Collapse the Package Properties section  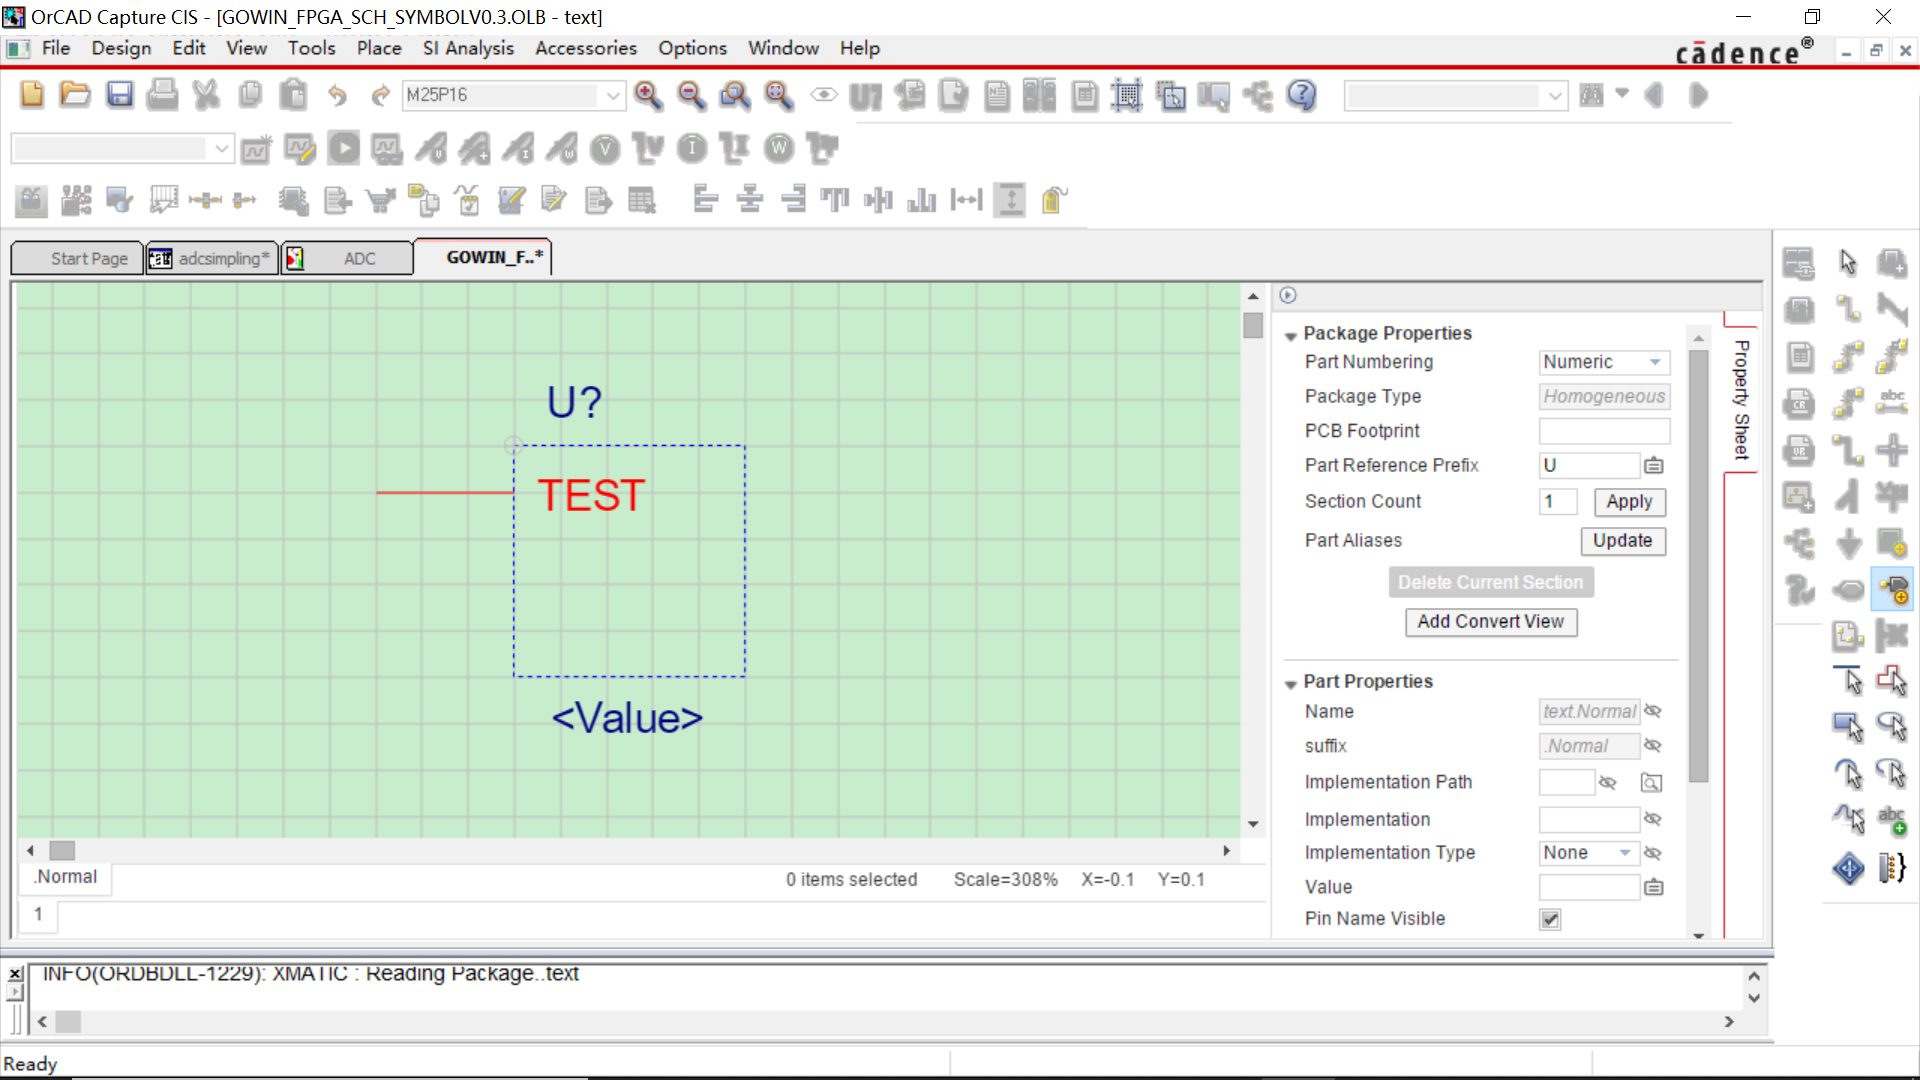(1291, 335)
